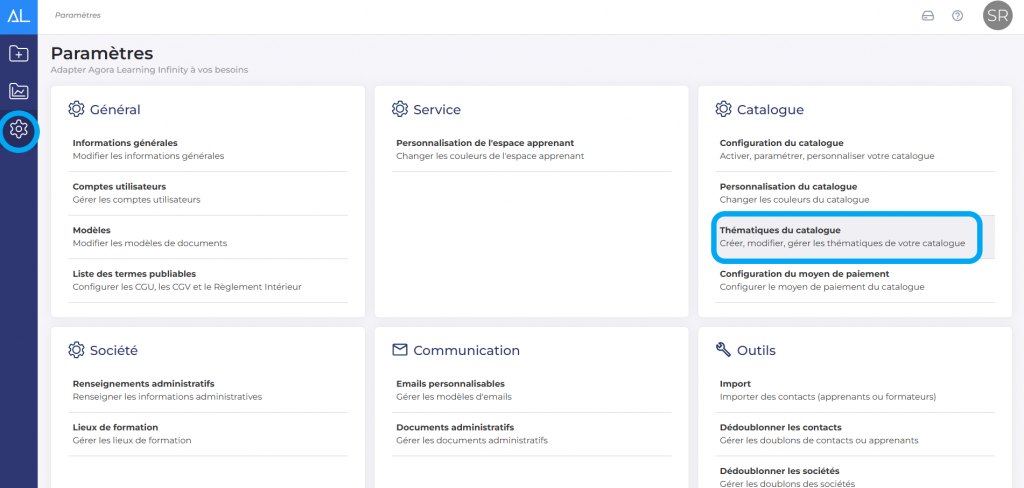This screenshot has width=1024, height=488.
Task: Open the SR user avatar menu
Action: pos(997,16)
